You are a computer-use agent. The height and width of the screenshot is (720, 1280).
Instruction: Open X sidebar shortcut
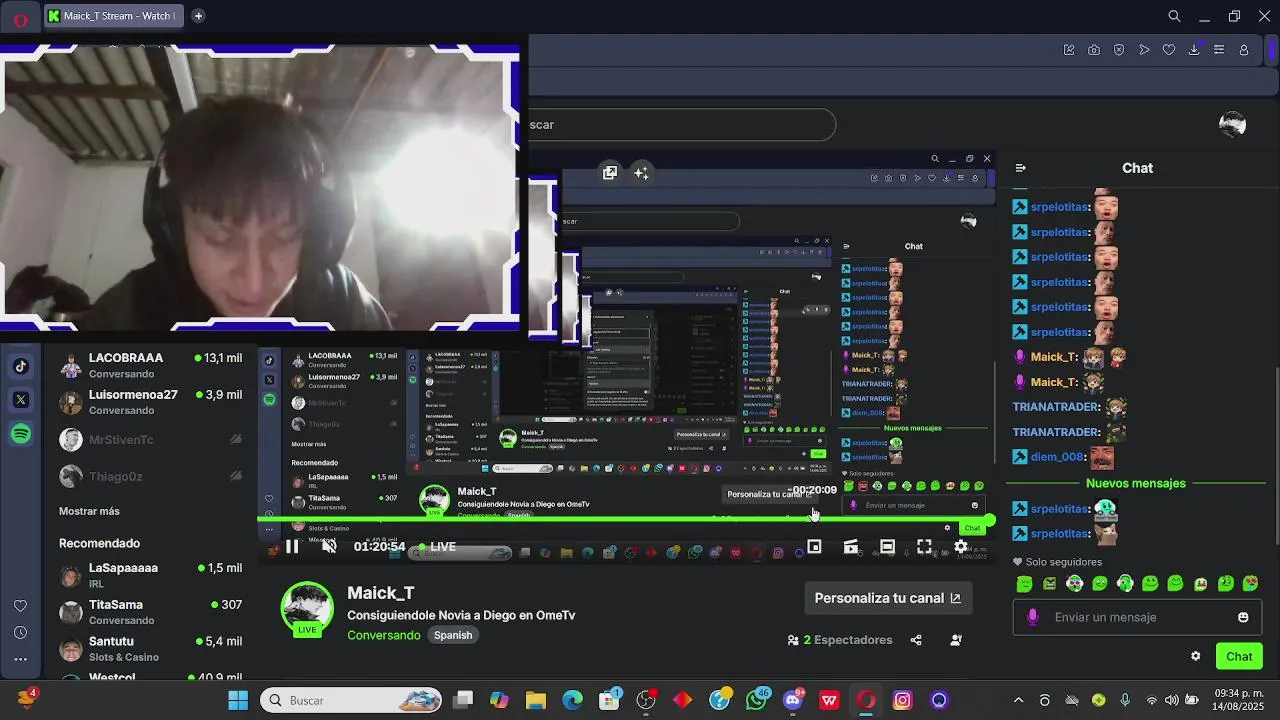click(21, 400)
